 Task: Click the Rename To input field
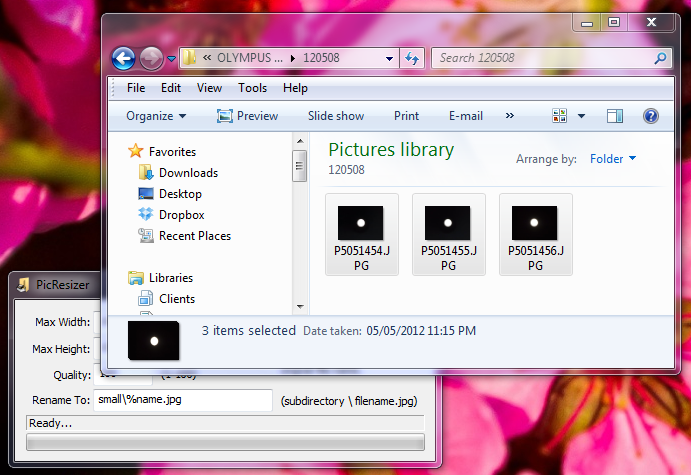coord(182,401)
